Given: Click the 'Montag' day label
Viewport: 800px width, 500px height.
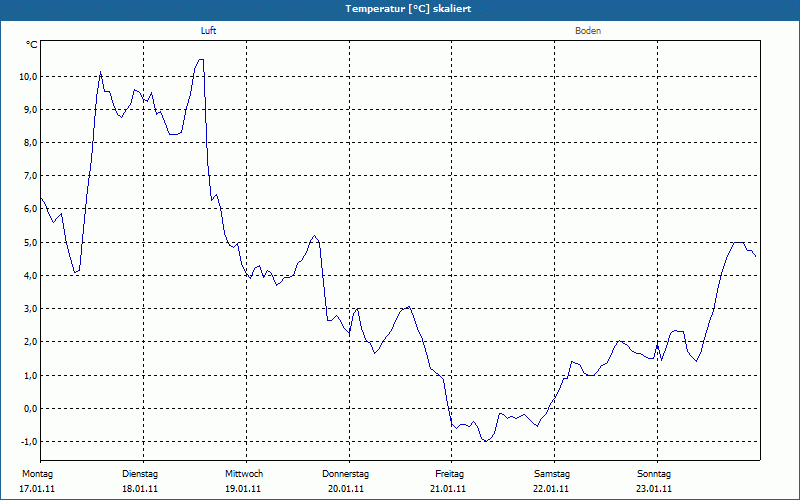Looking at the screenshot, I should point(37,474).
